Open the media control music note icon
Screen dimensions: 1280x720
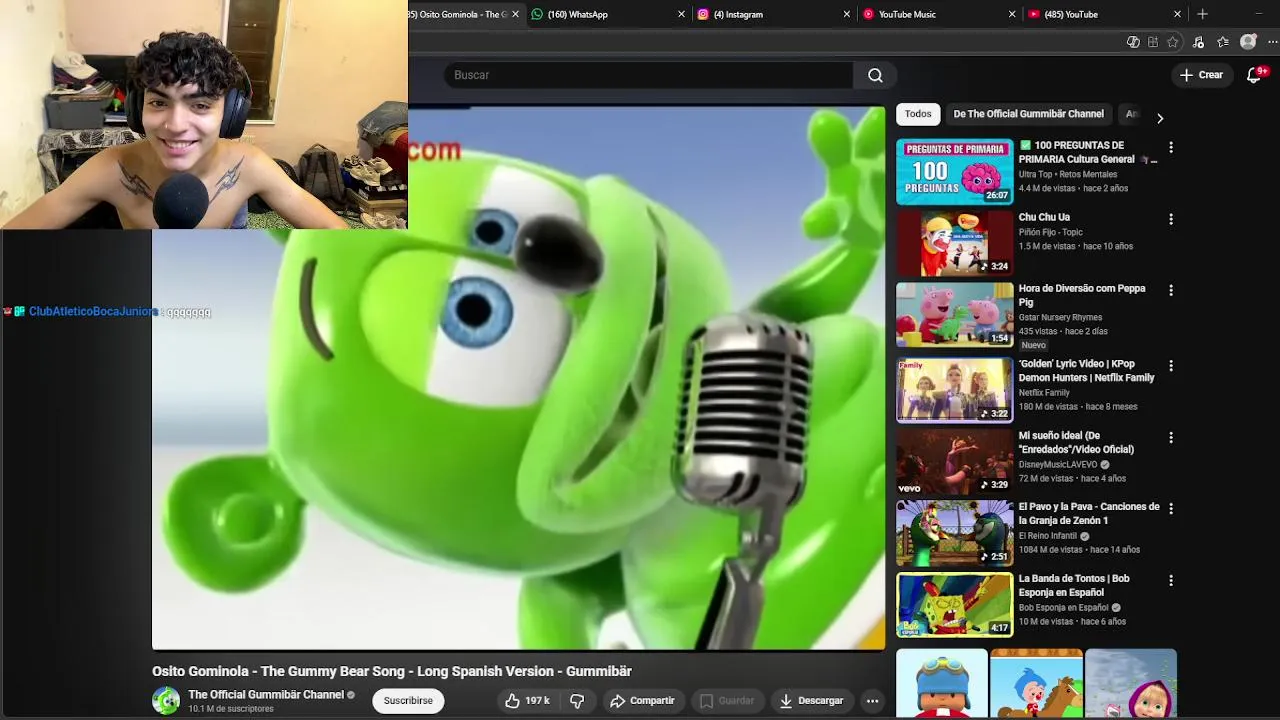pyautogui.click(x=1198, y=42)
